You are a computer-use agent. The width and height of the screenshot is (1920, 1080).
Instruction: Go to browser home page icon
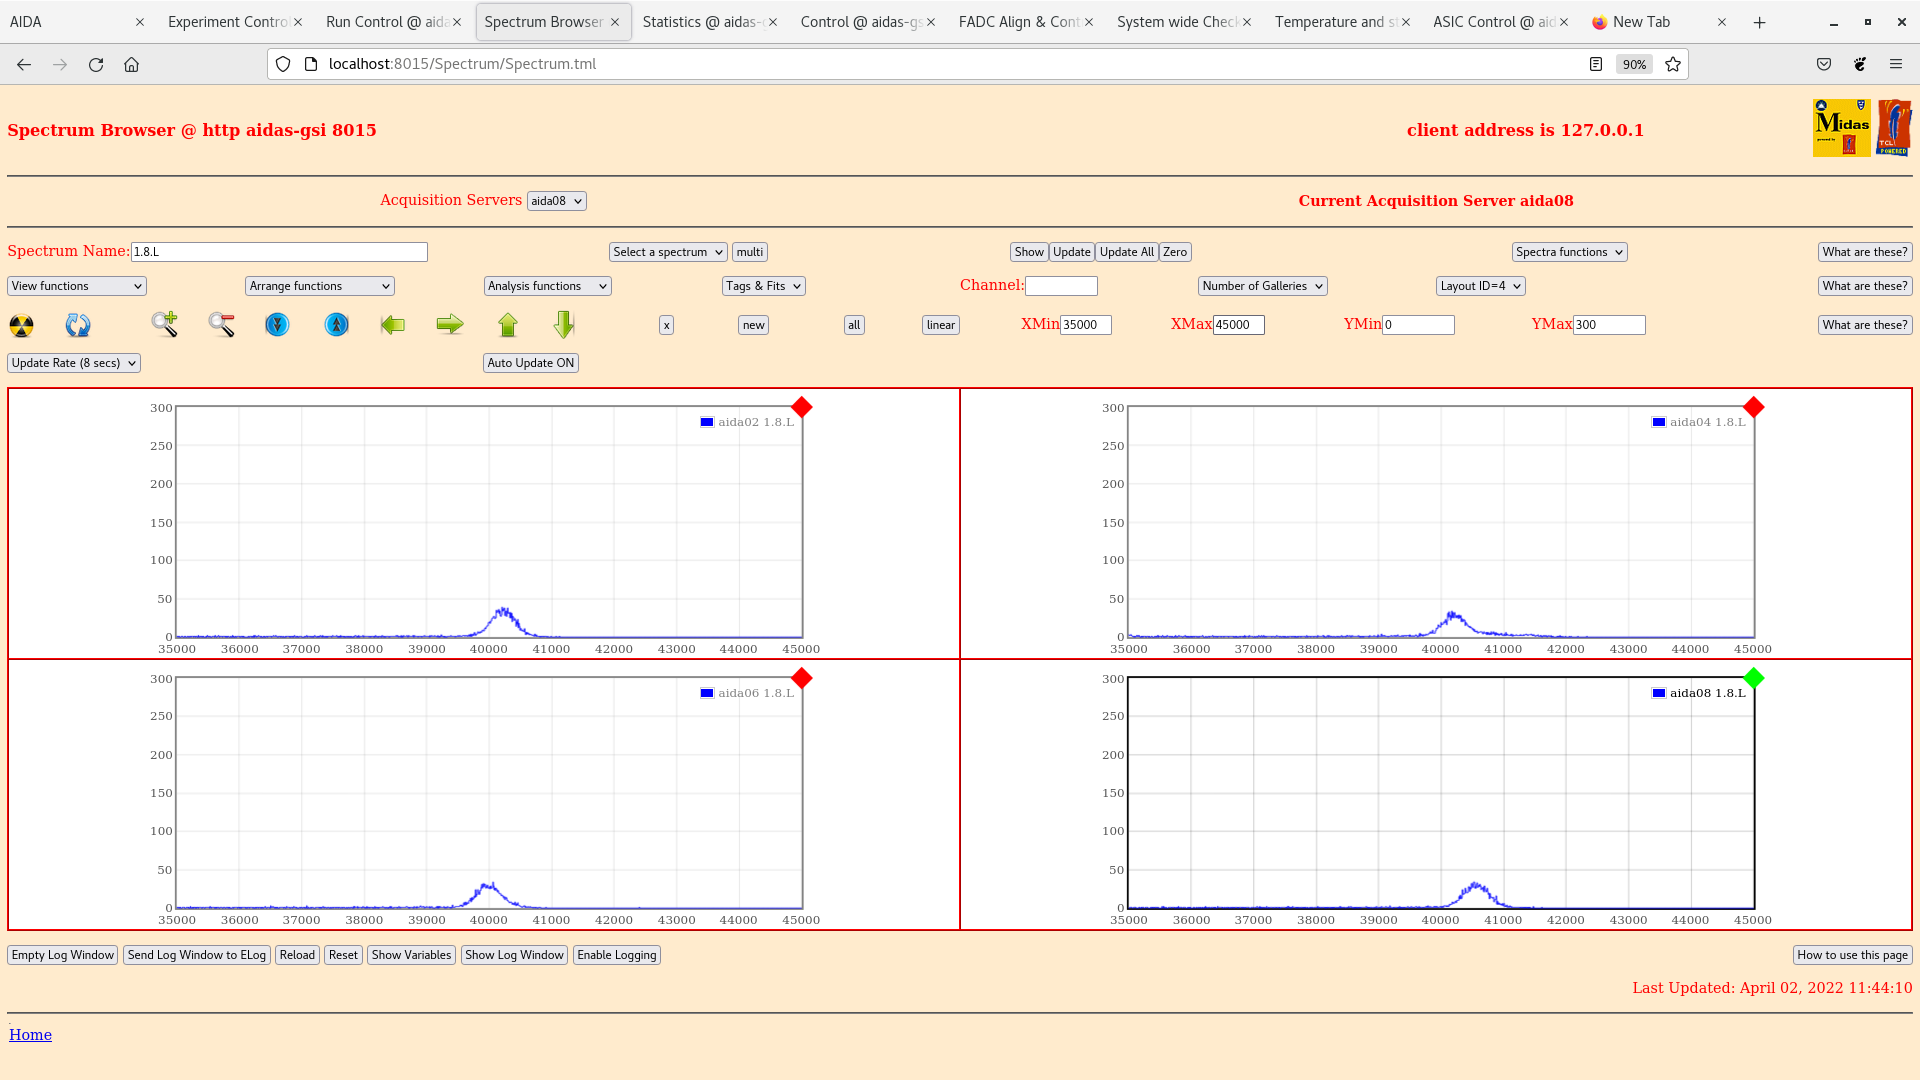(x=131, y=64)
